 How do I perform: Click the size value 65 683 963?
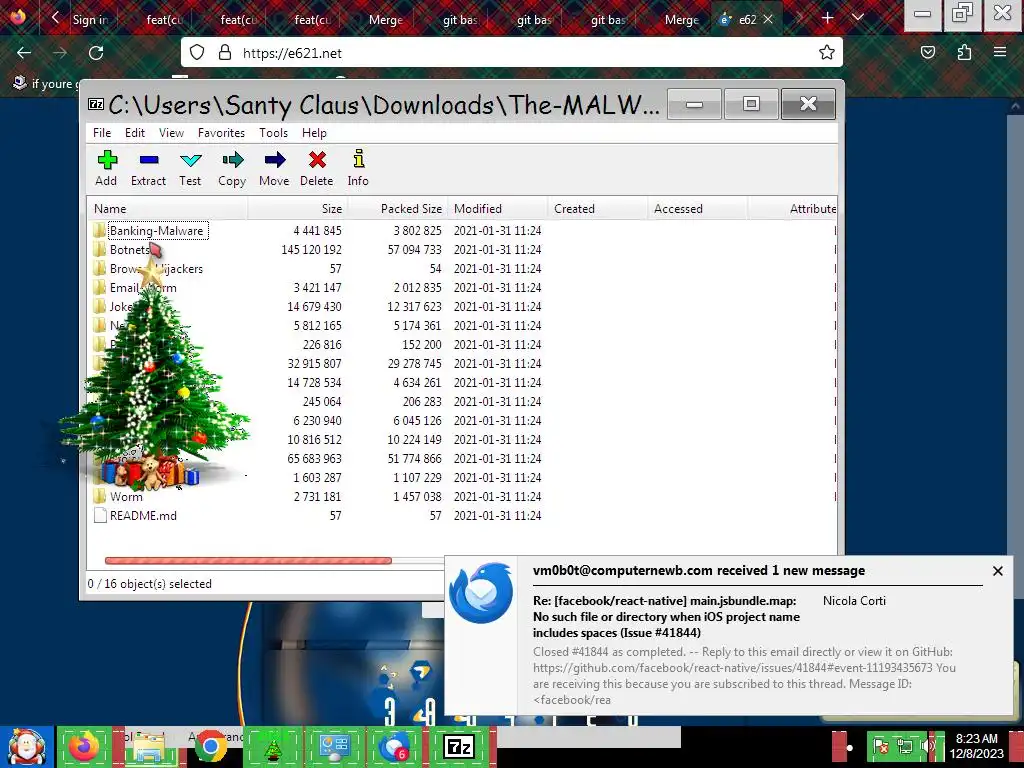tap(314, 458)
